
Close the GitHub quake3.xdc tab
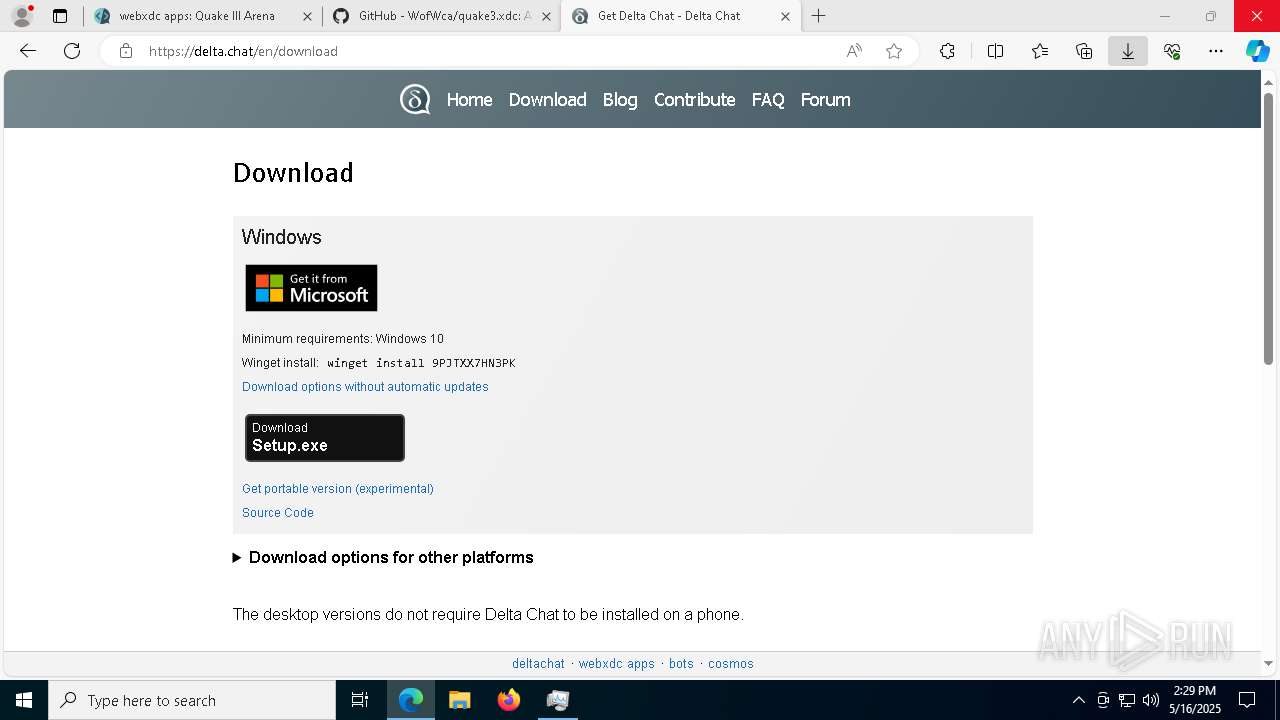point(546,16)
